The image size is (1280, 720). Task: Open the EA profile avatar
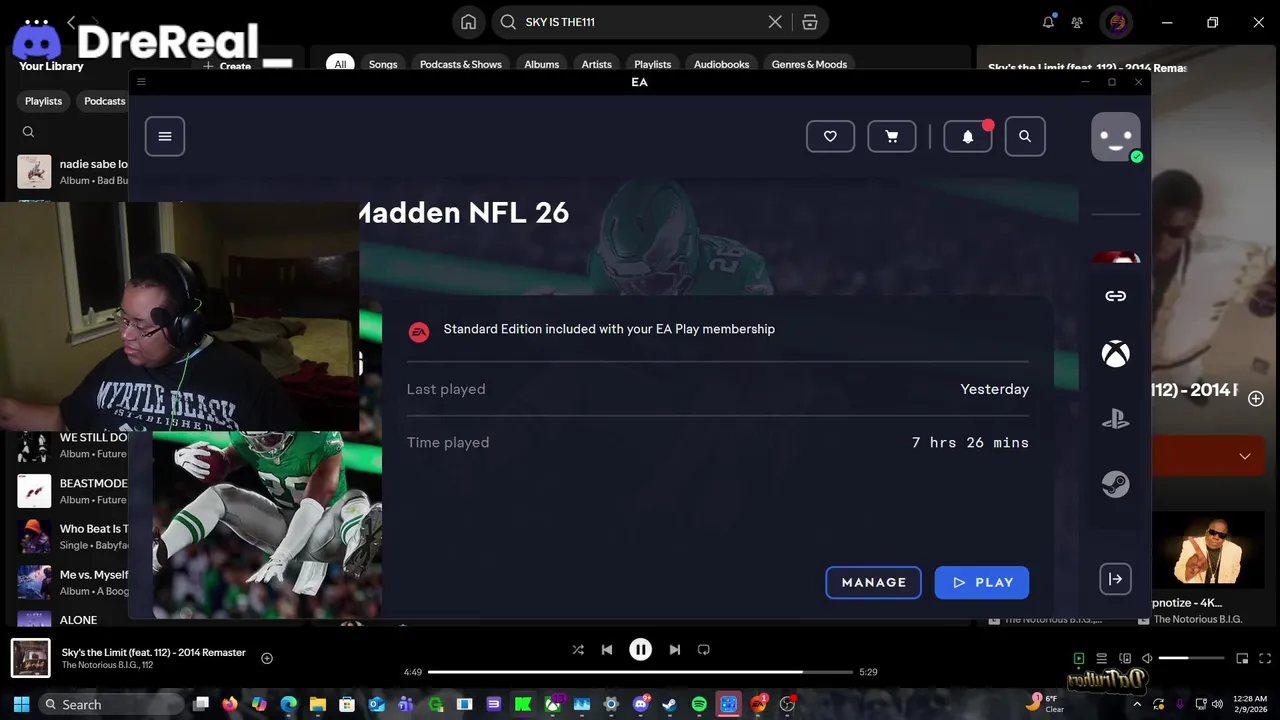click(x=1116, y=136)
